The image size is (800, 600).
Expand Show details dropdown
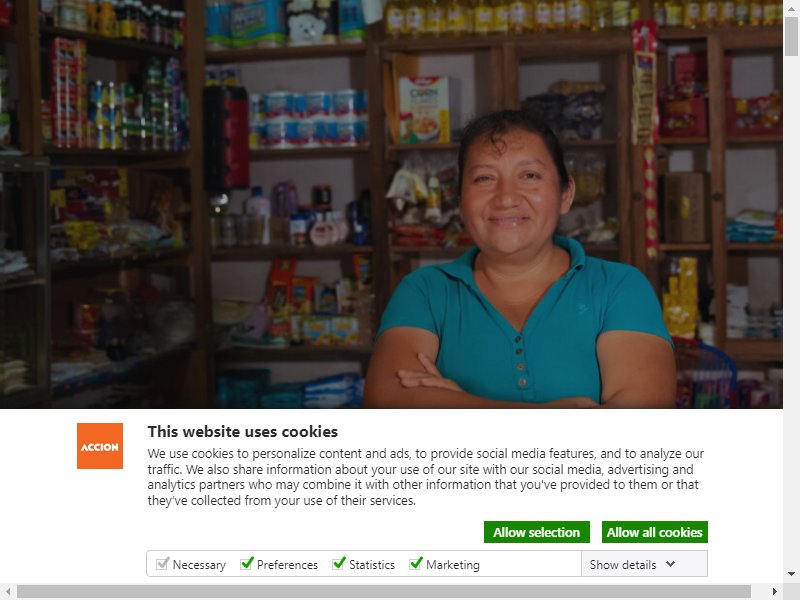(644, 564)
